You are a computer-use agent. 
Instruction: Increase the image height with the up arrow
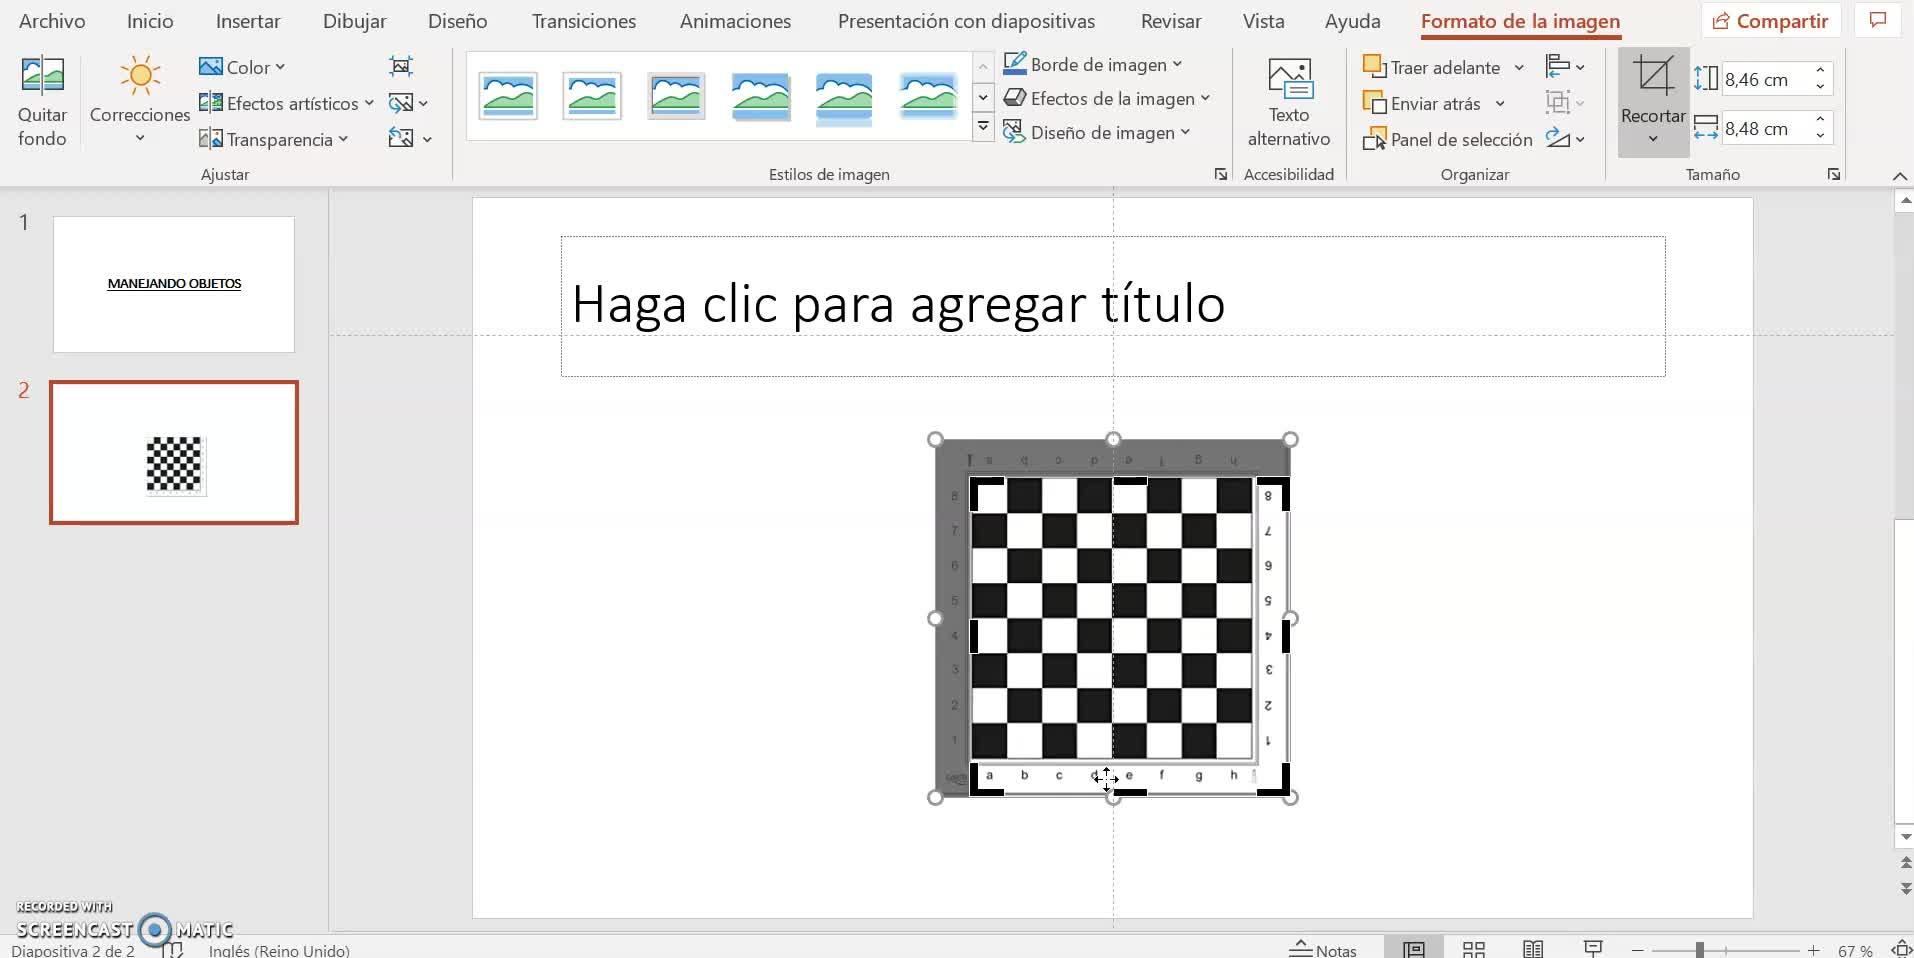click(1821, 71)
